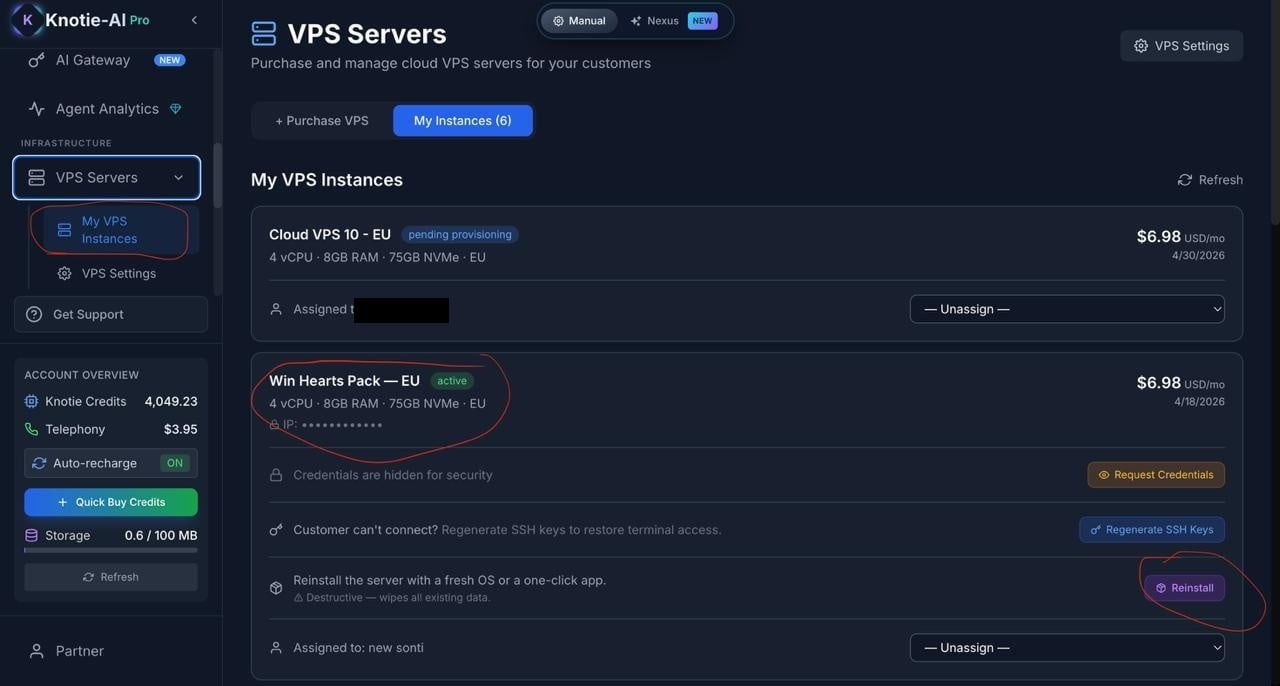Click the box icon beside Reinstall the server

(276, 588)
